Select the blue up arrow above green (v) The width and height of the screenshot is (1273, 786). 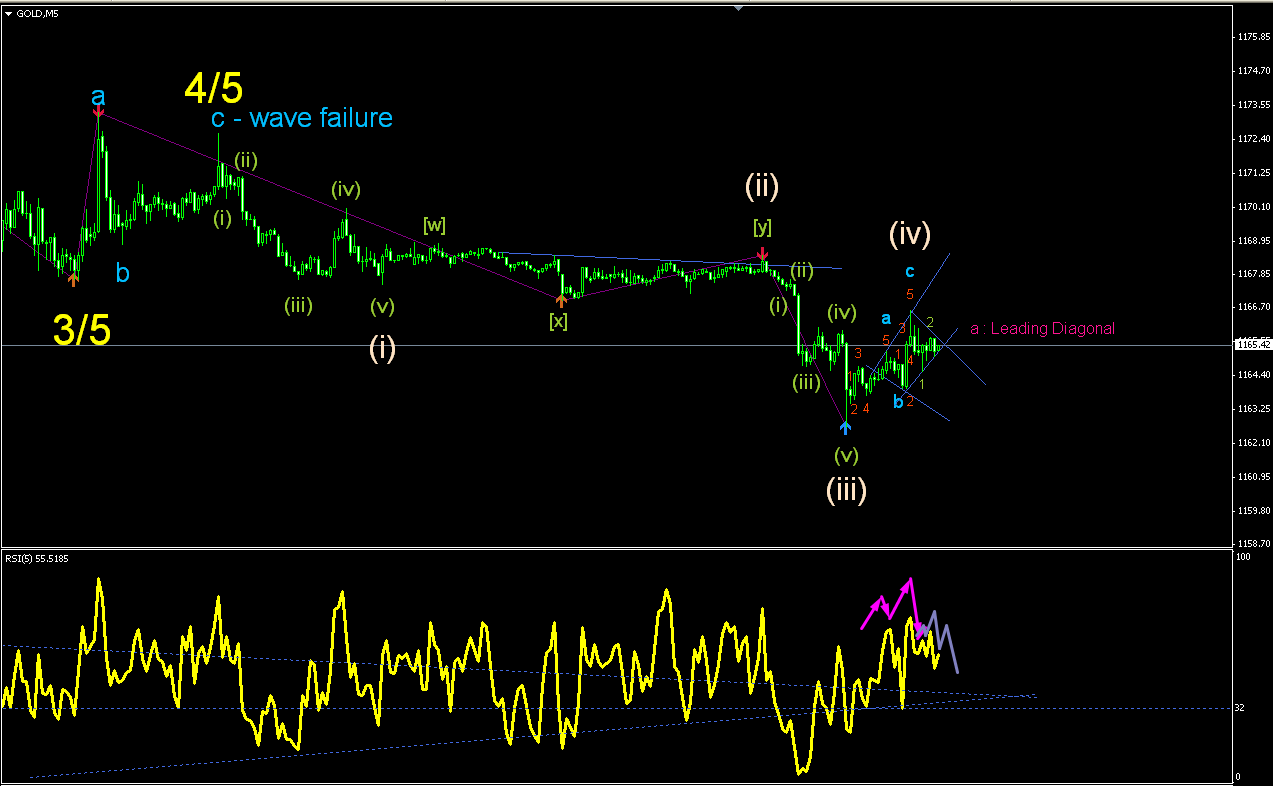845,428
